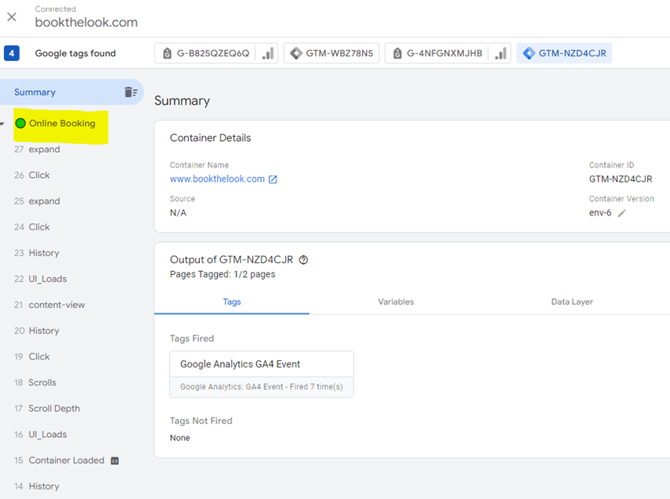Click the GA4 Event Fired 7 time(s) line
The image size is (670, 499).
262,387
